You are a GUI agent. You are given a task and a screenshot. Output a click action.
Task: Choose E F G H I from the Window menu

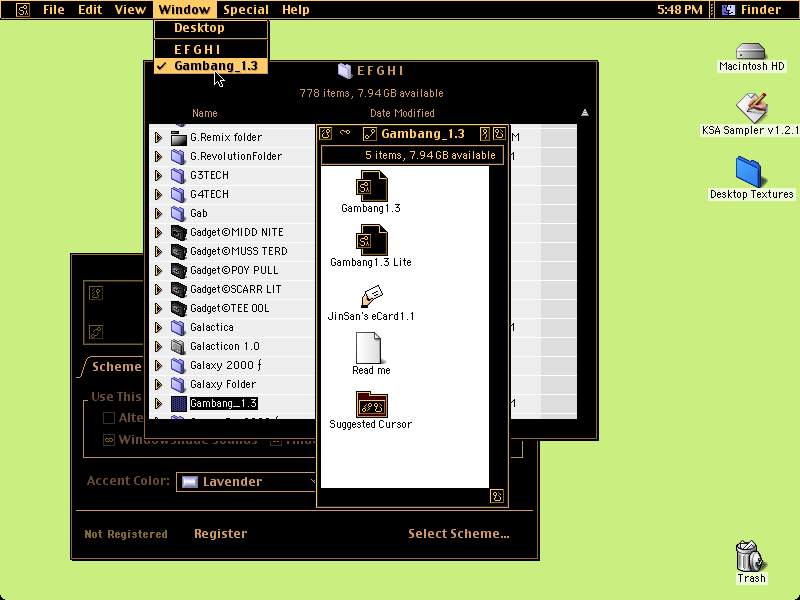click(211, 49)
